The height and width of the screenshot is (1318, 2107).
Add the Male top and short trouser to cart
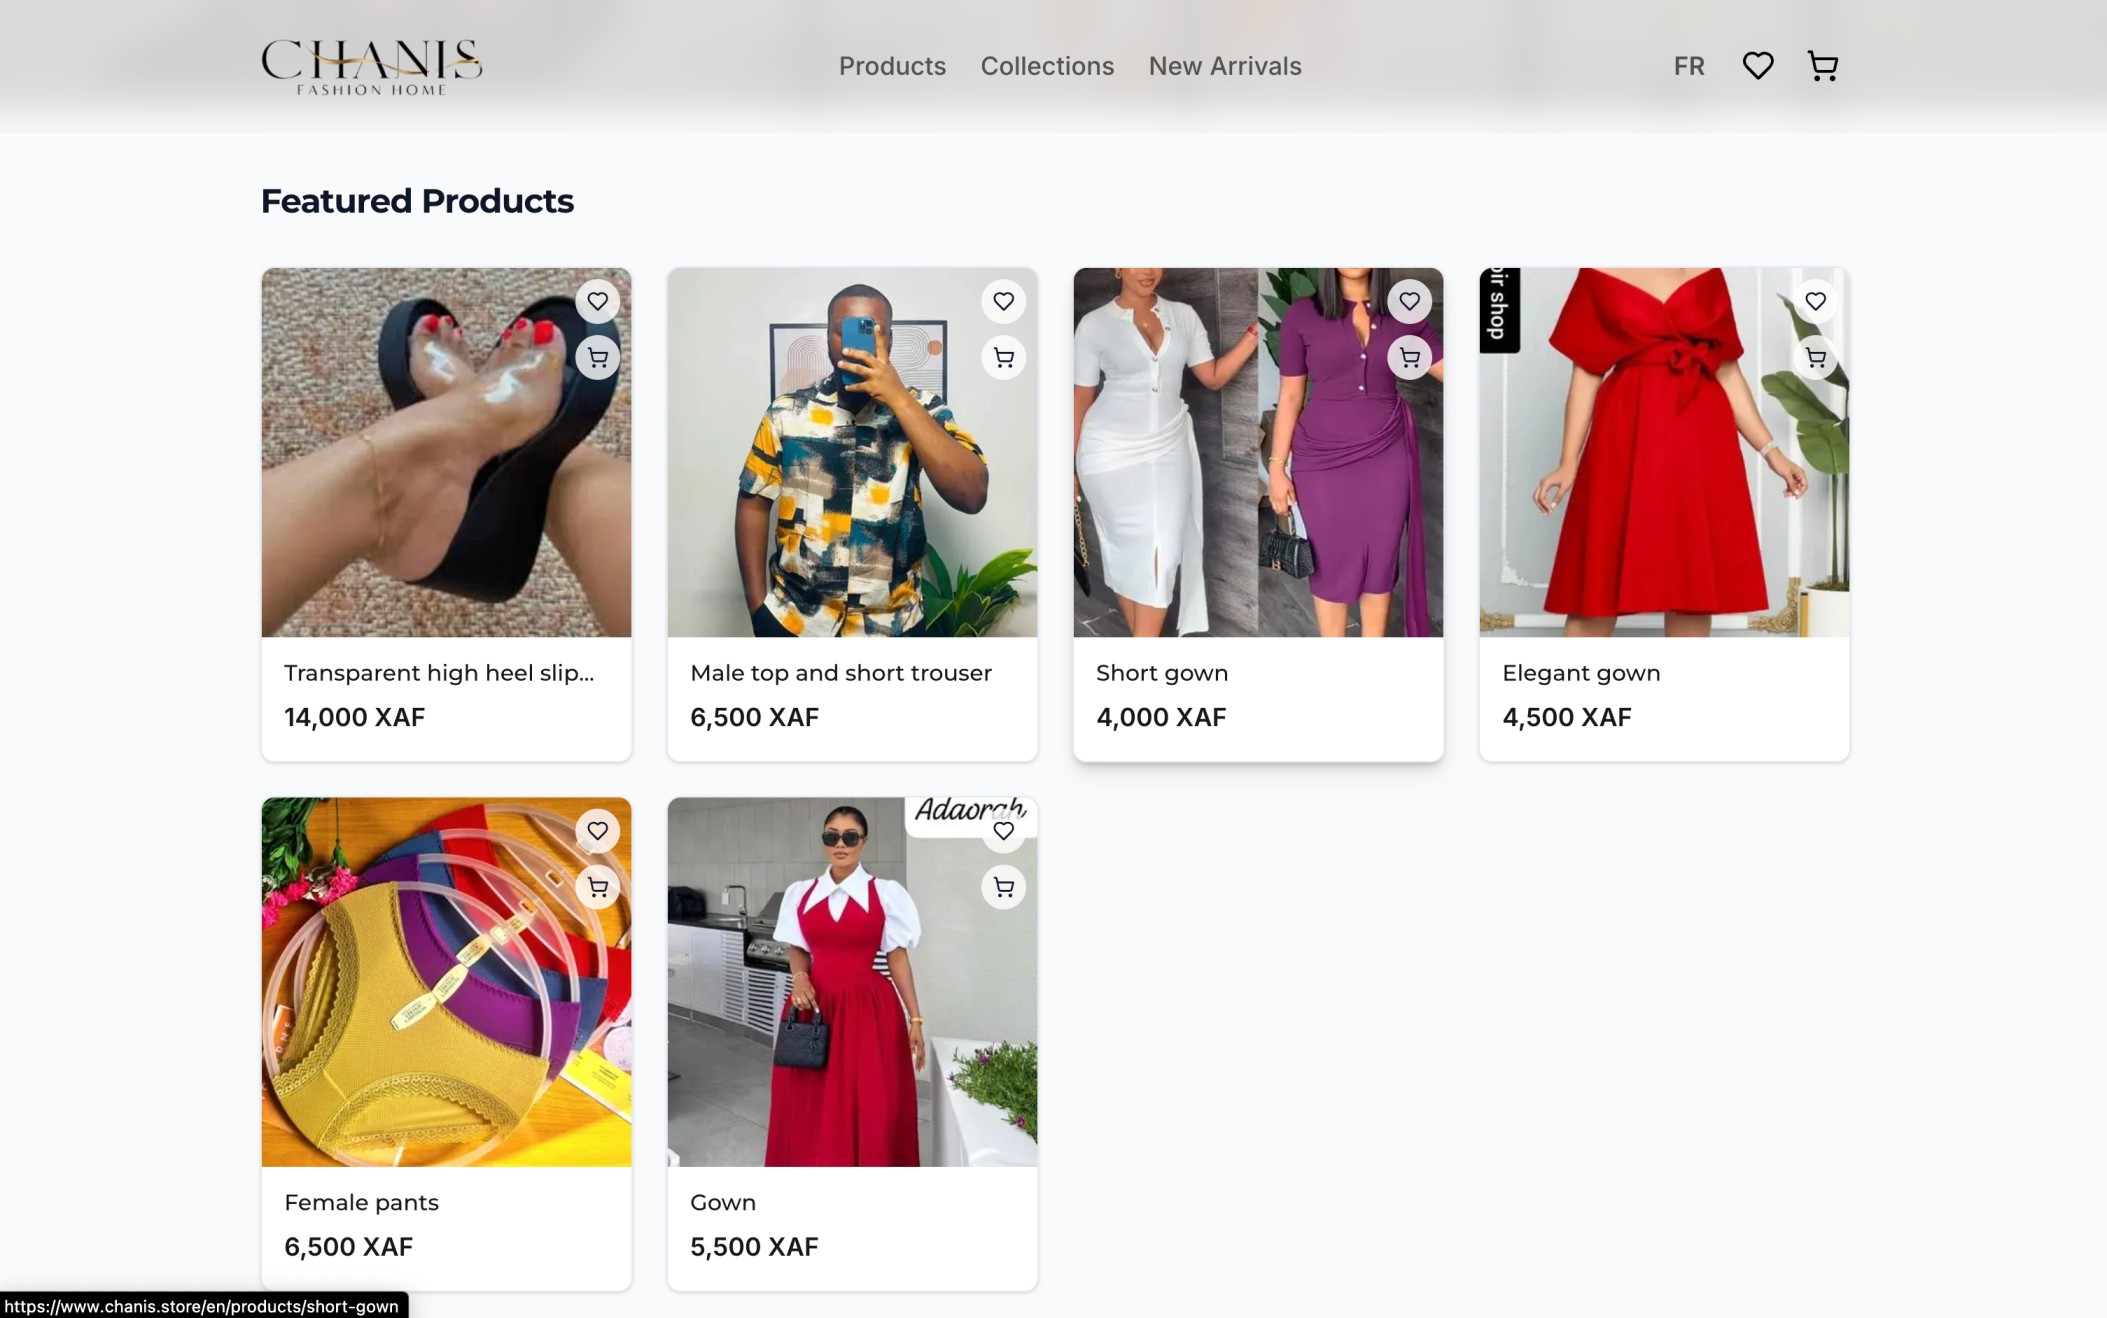tap(1003, 357)
